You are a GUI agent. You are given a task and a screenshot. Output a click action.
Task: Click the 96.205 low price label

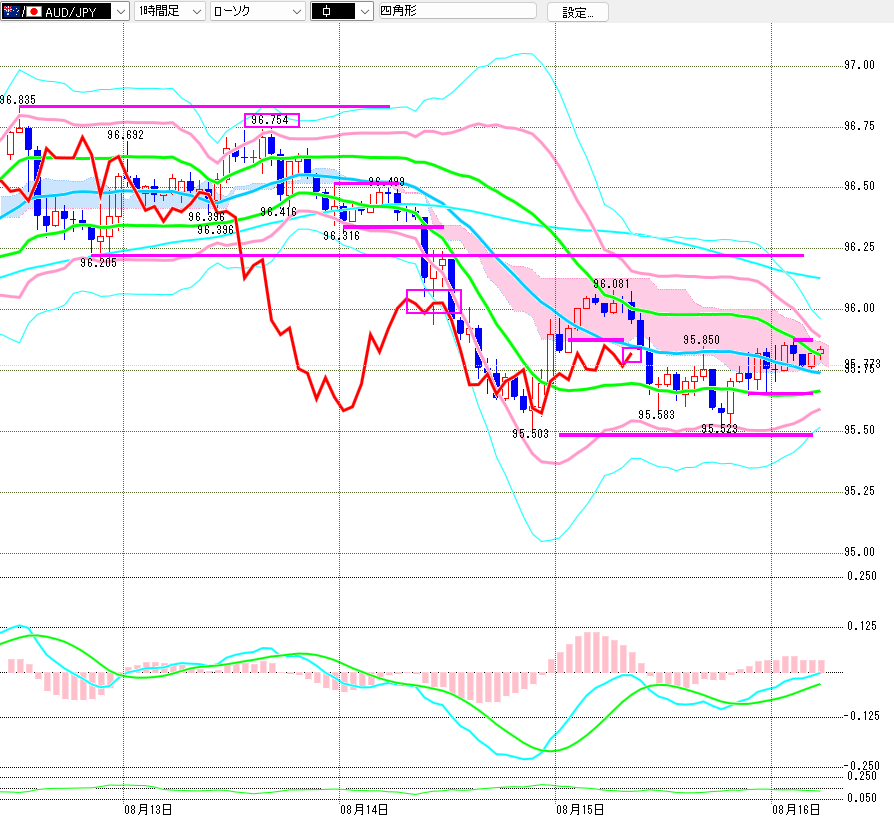[98, 262]
